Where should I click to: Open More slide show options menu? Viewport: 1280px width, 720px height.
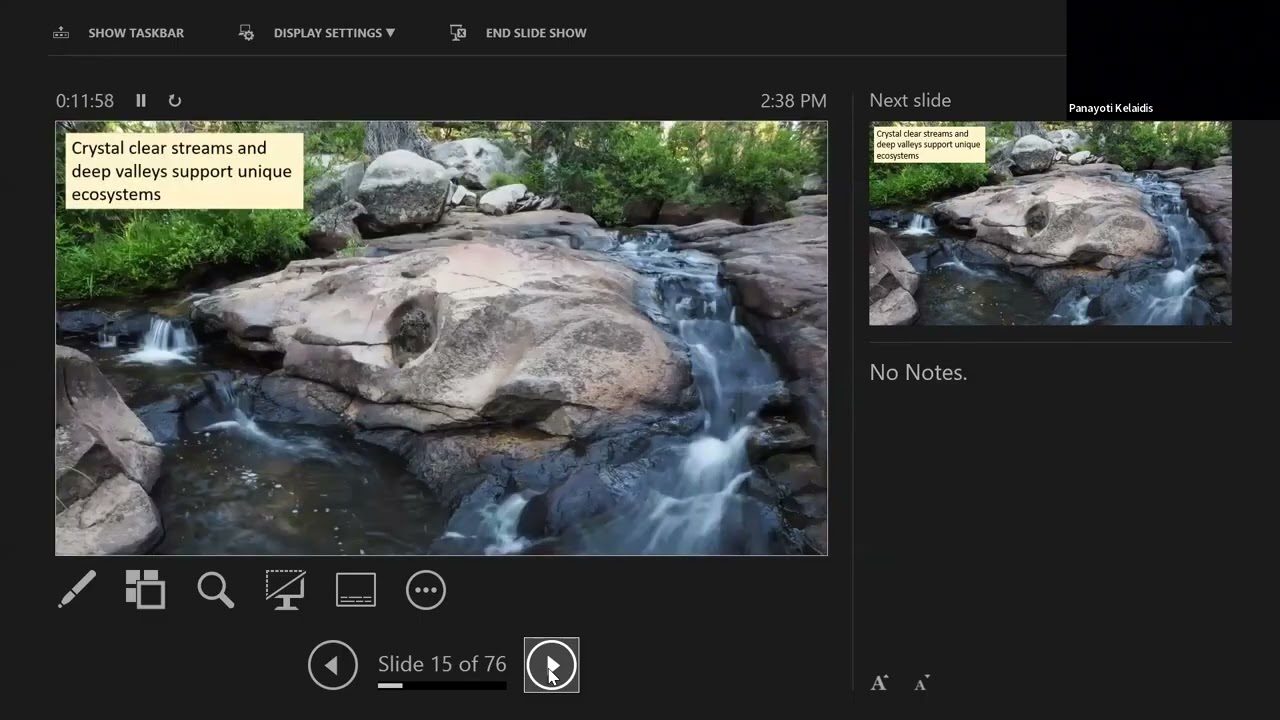tap(426, 590)
